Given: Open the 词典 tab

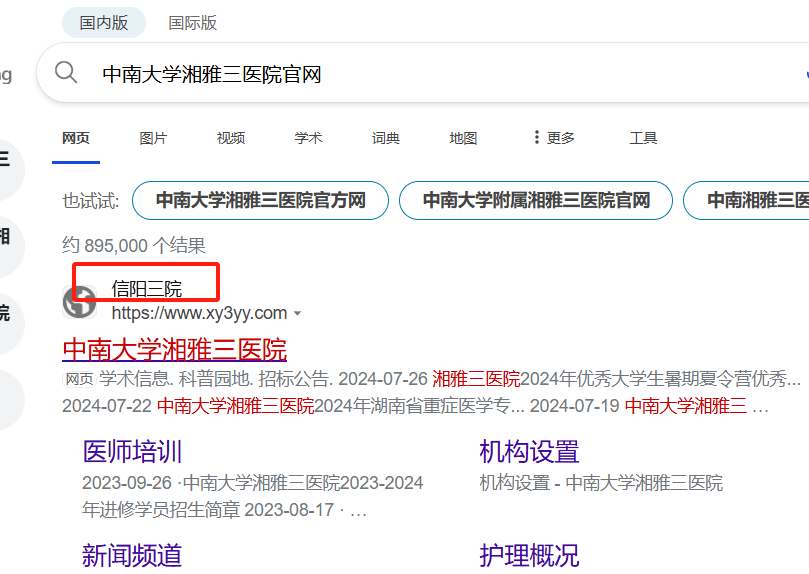Looking at the screenshot, I should pos(385,138).
